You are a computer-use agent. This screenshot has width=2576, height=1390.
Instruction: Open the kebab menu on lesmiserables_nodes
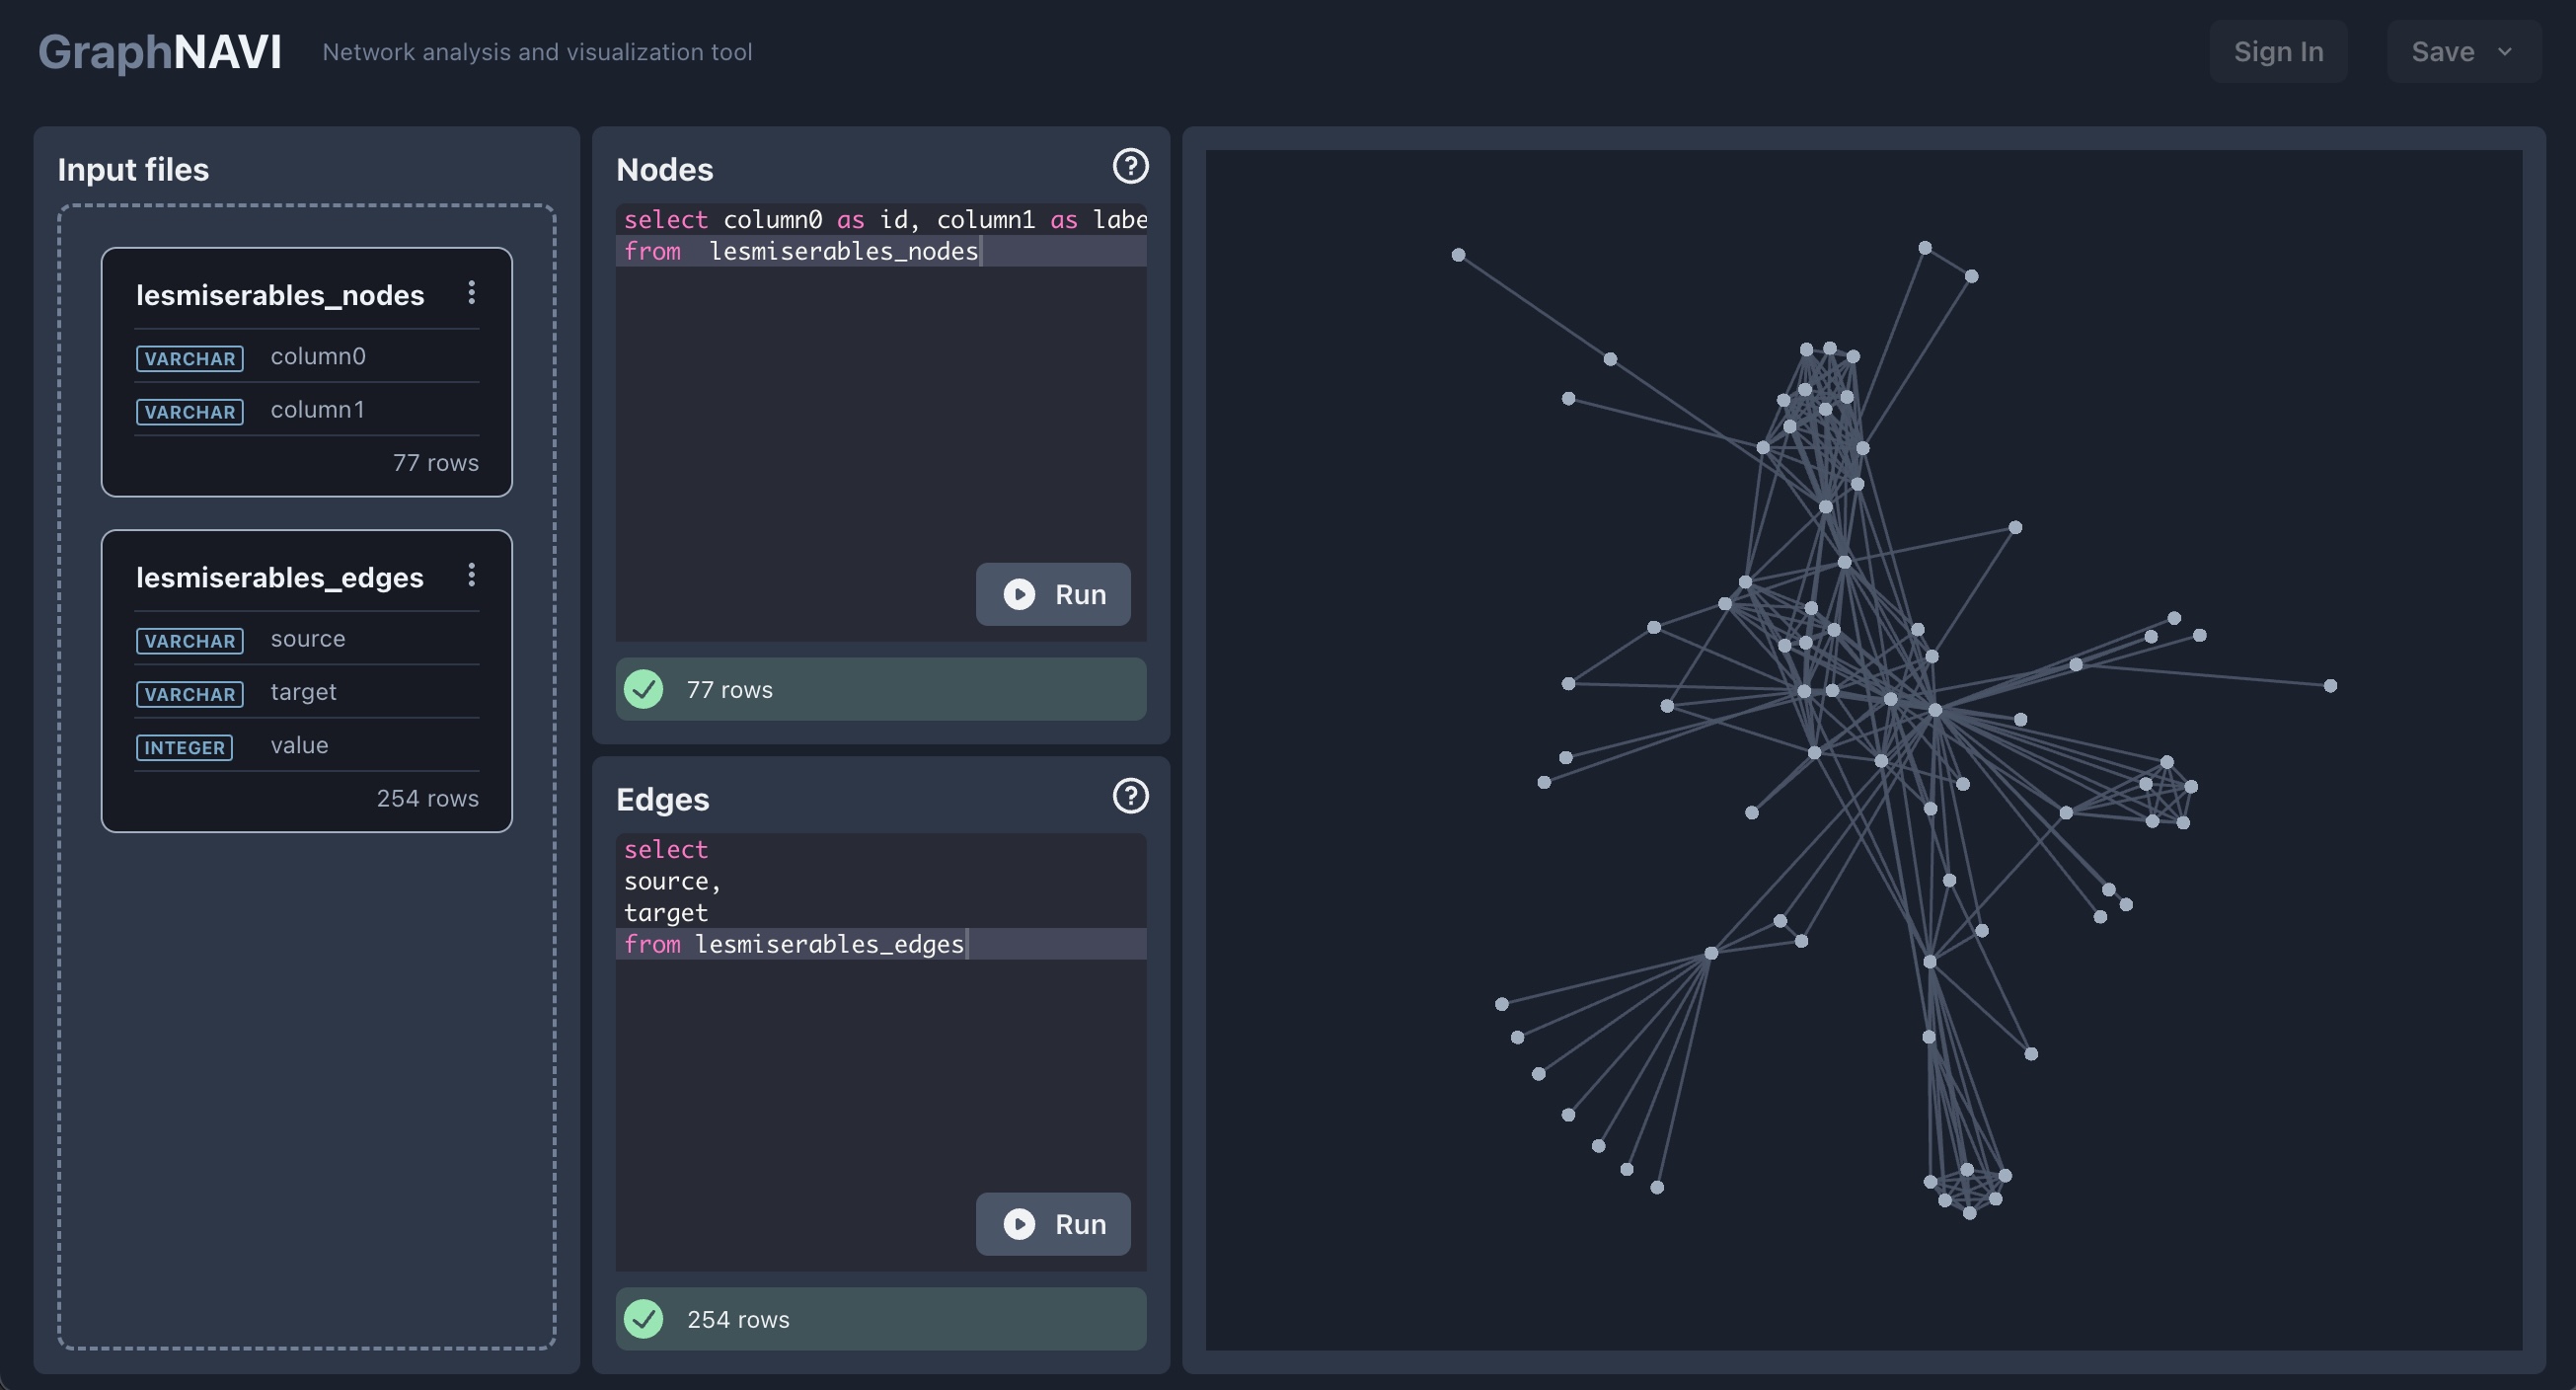tap(471, 293)
